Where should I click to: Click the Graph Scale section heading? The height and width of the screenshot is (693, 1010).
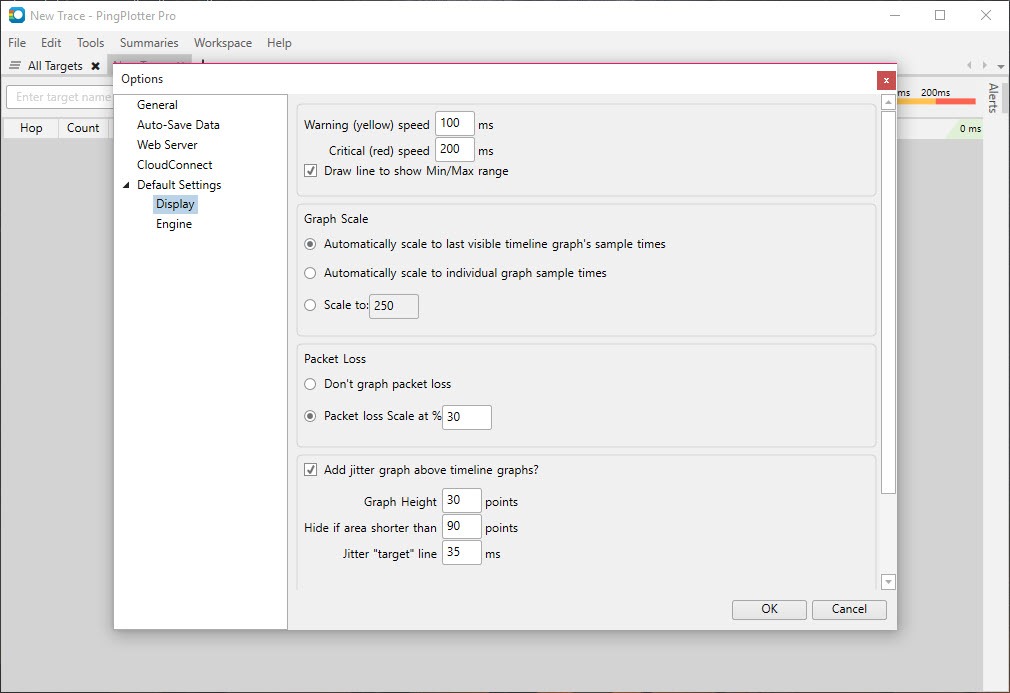tap(336, 219)
